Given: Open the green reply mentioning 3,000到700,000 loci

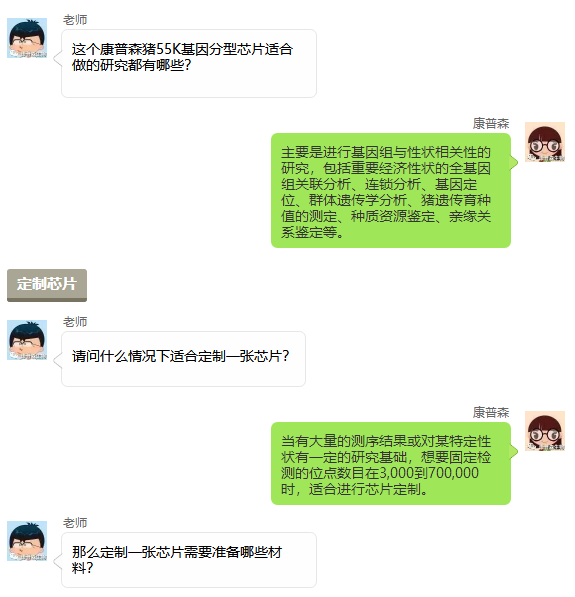Looking at the screenshot, I should coord(391,463).
